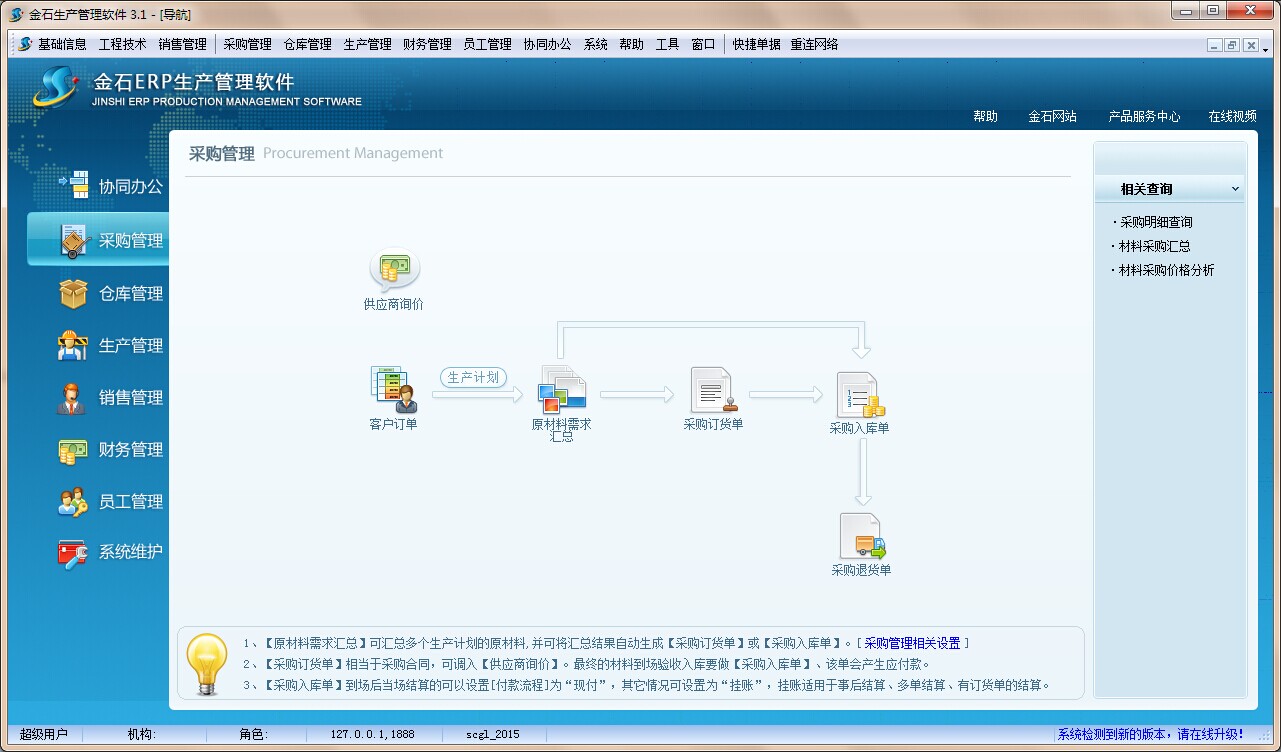Open the 帮助 menu in menu bar

click(631, 44)
